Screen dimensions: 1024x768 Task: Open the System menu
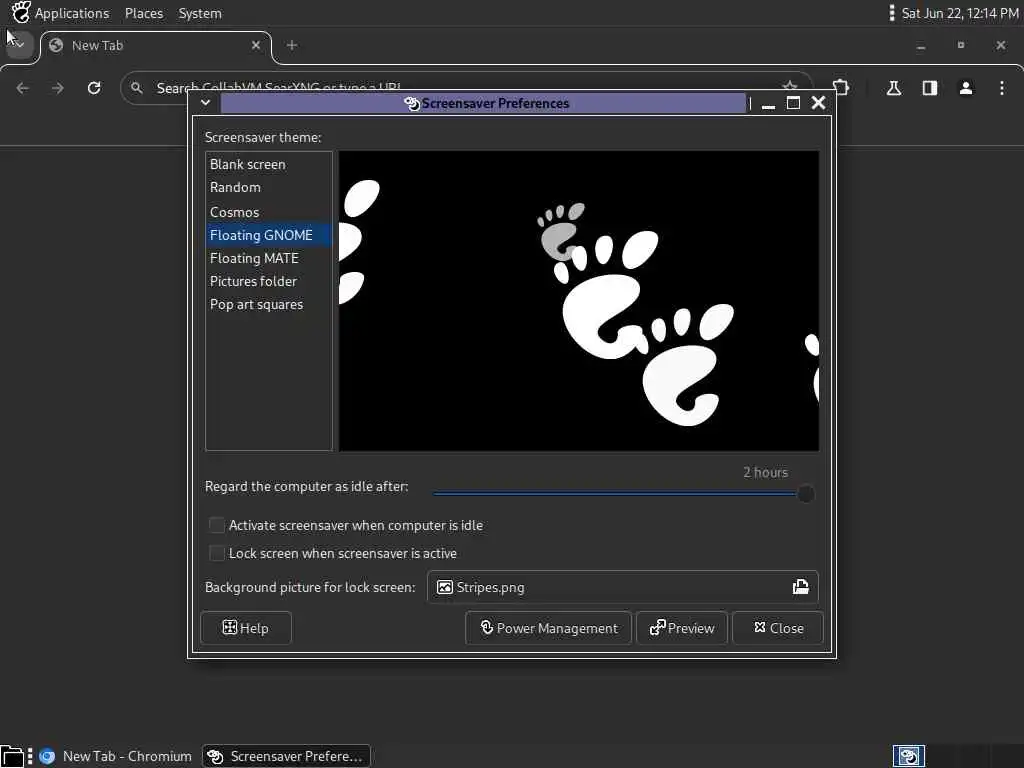[x=200, y=13]
